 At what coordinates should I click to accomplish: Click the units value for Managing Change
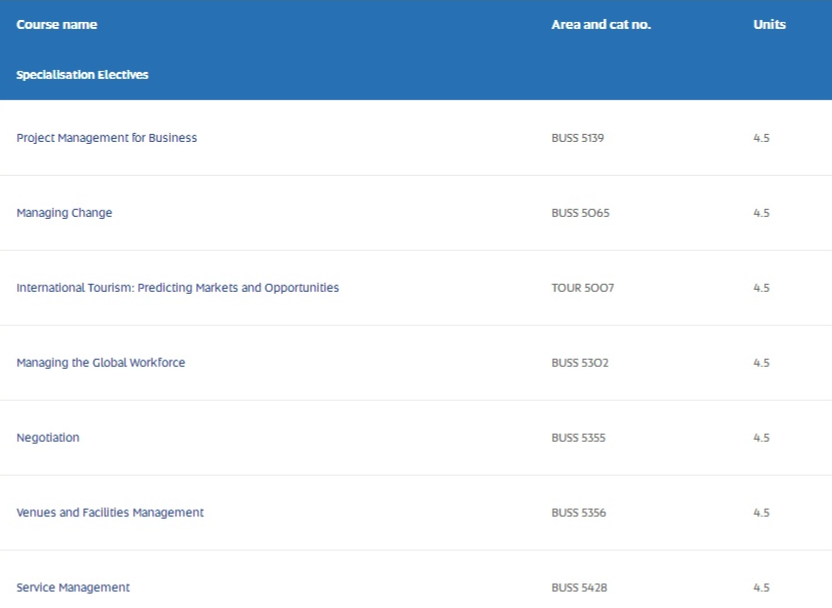coord(761,213)
